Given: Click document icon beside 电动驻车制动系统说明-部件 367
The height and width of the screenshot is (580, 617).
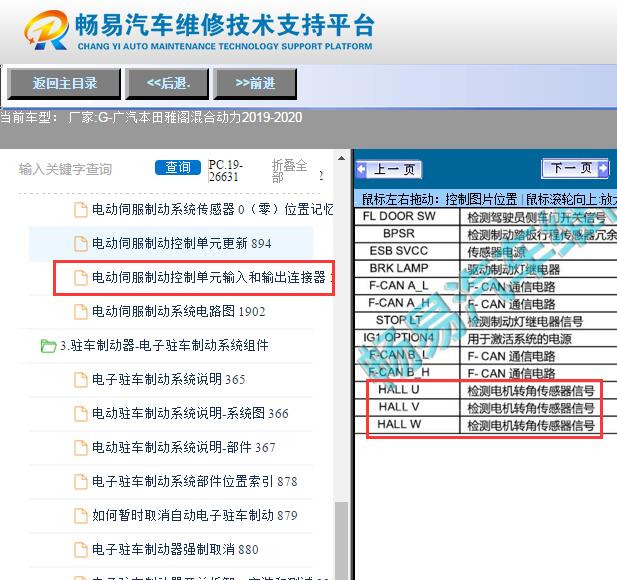Looking at the screenshot, I should [81, 448].
